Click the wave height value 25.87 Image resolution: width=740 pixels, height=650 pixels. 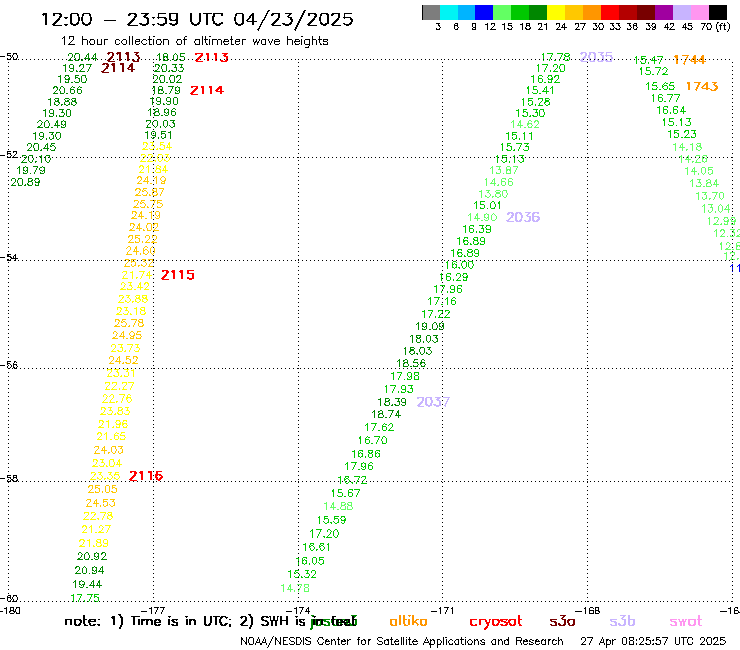[150, 192]
